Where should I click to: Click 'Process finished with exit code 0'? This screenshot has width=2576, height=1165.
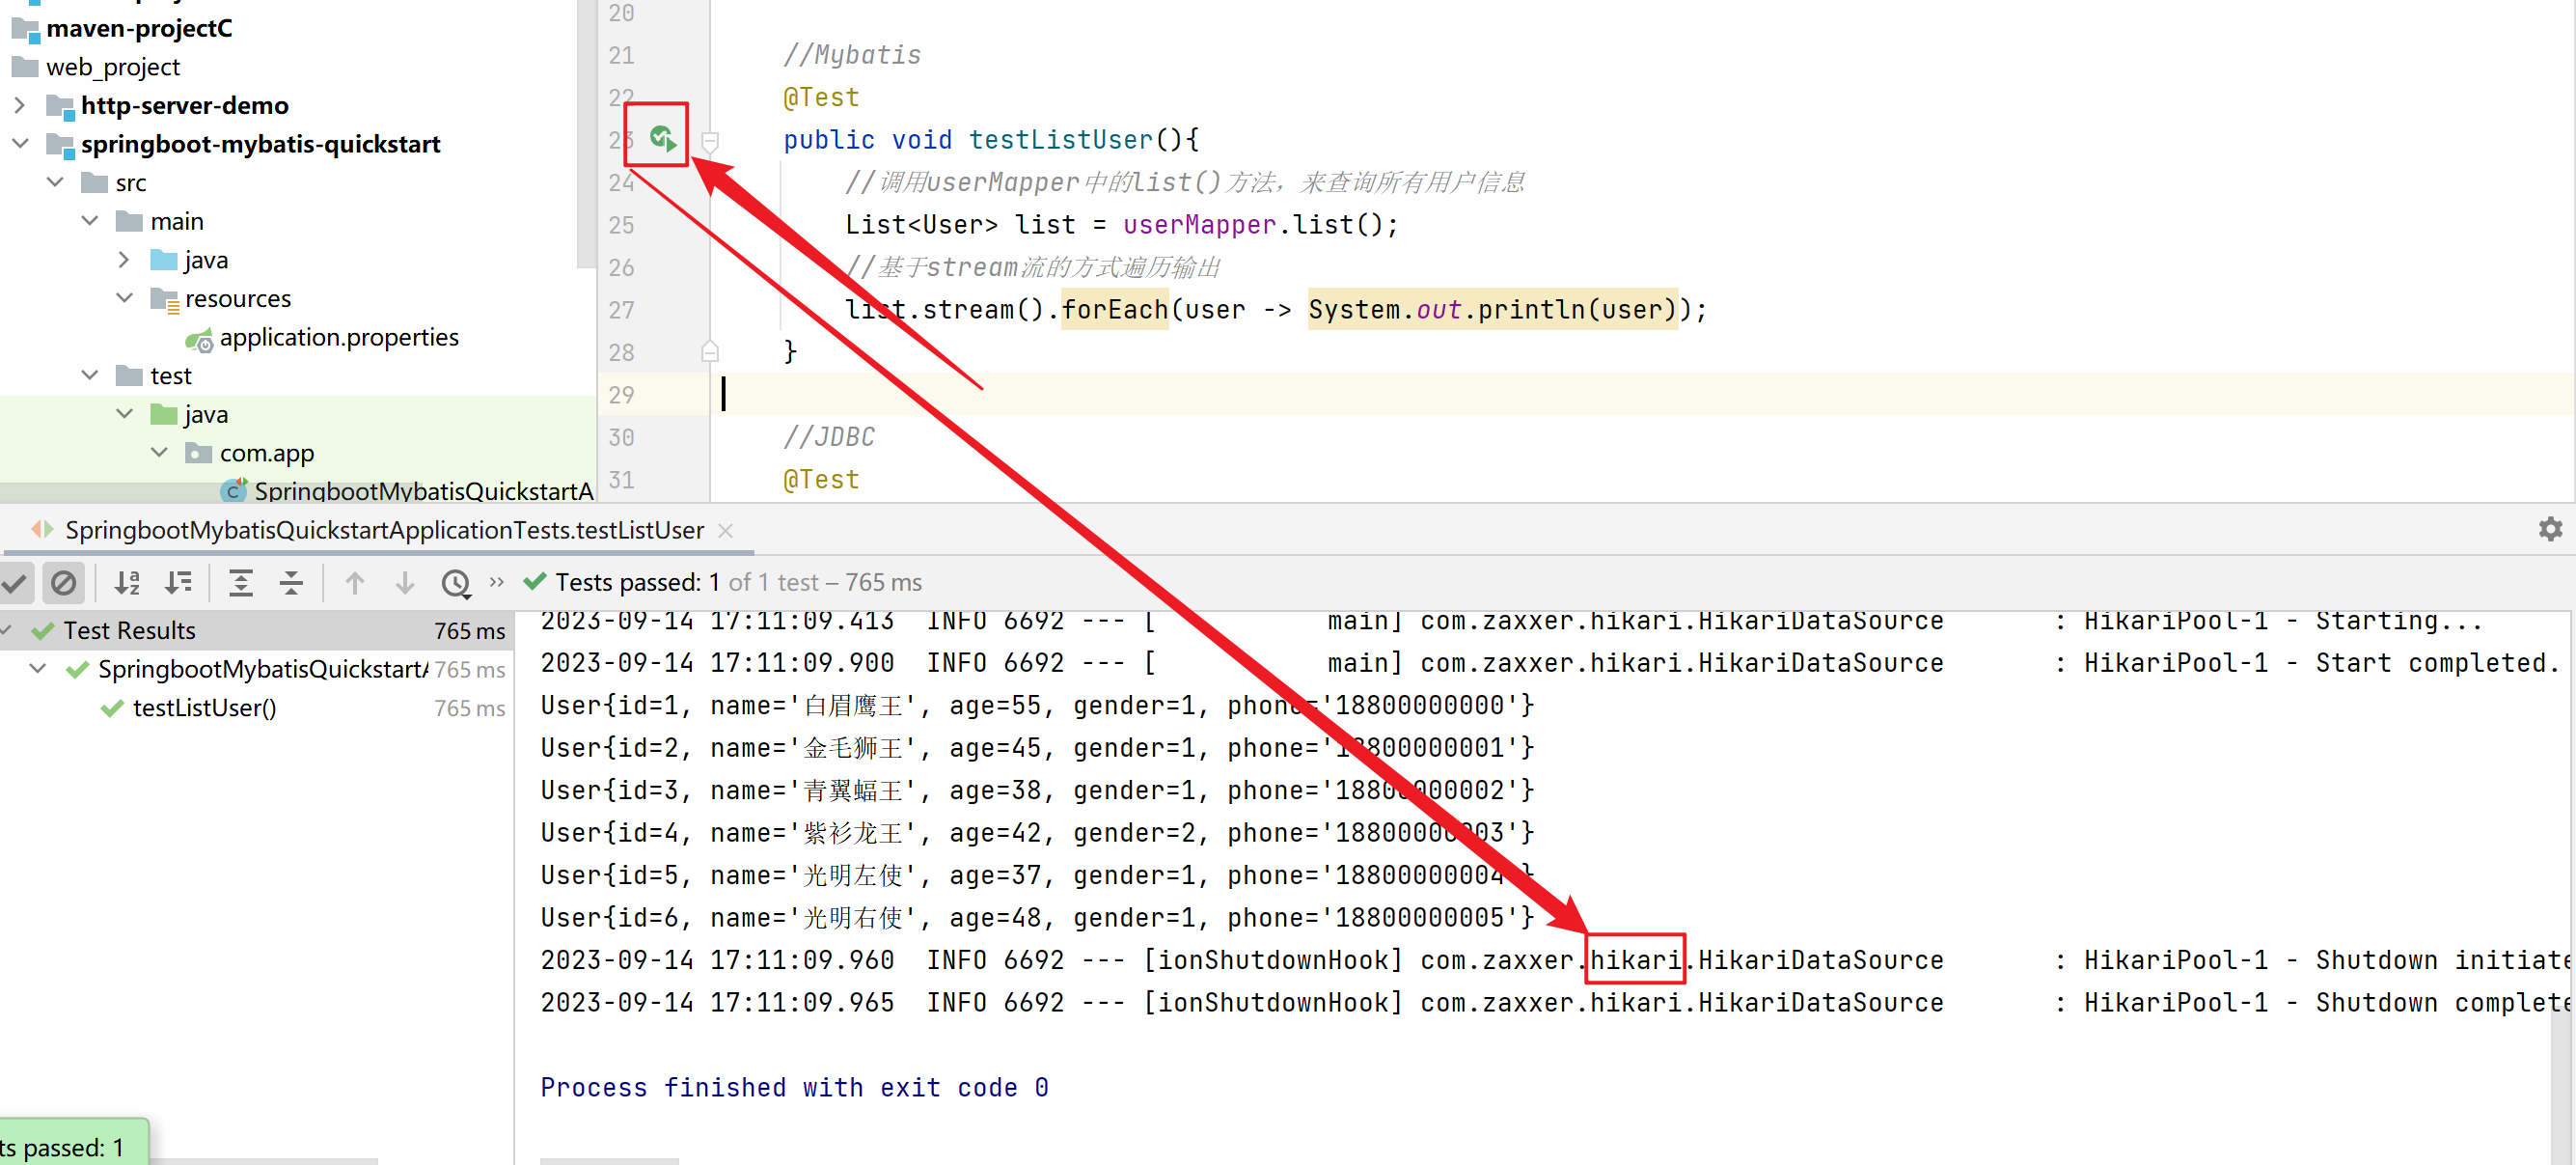point(794,1087)
